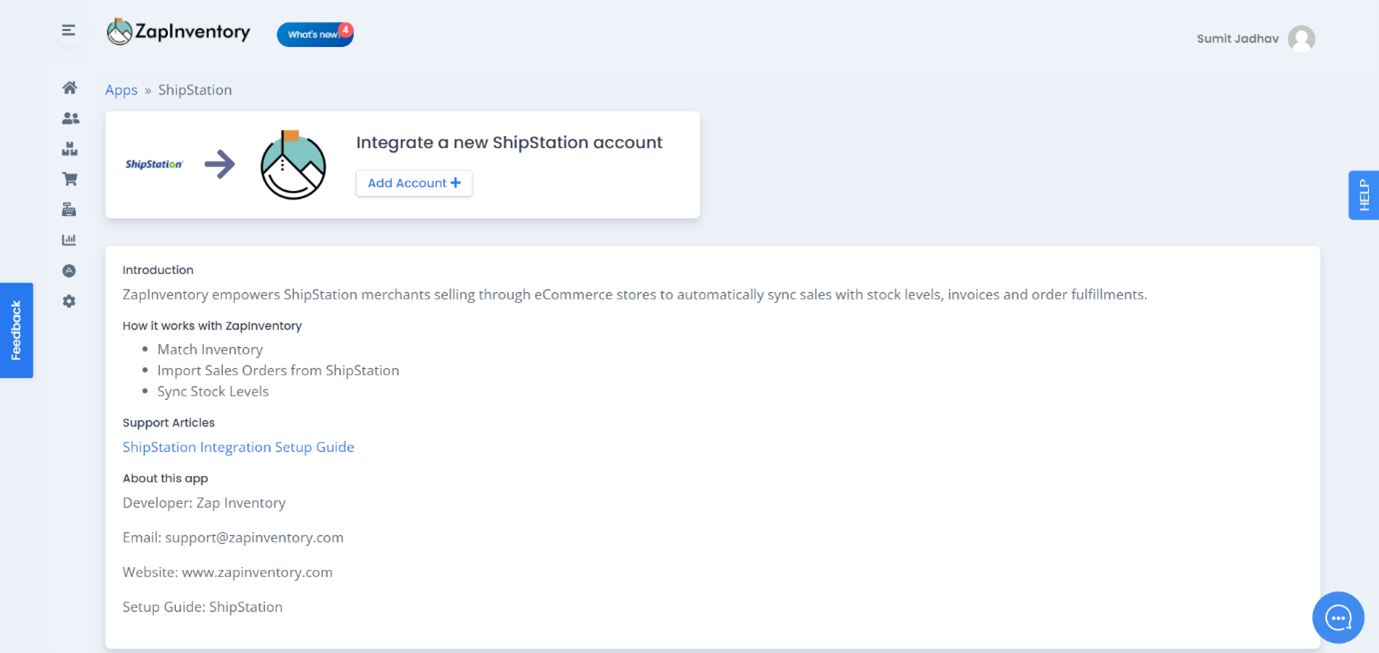Click the www.zapinventory.com website line
The image size is (1379, 653).
pyautogui.click(x=227, y=573)
